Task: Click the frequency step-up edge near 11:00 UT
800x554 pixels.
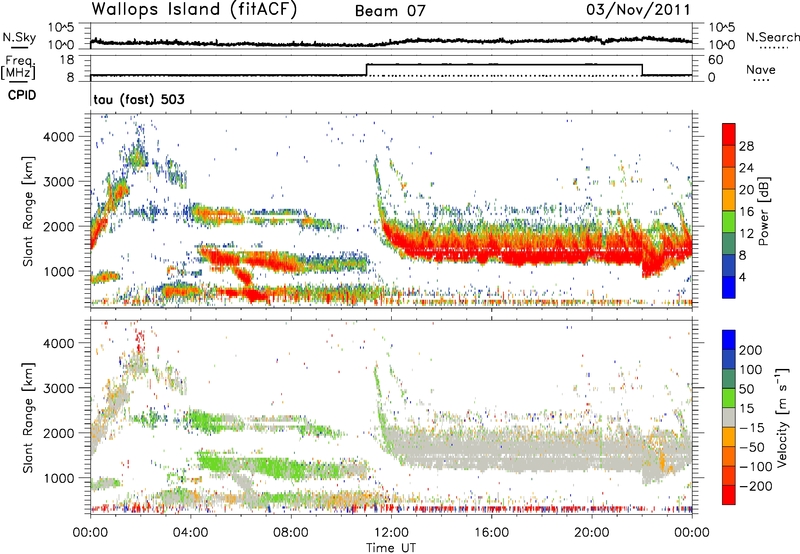Action: pos(367,70)
